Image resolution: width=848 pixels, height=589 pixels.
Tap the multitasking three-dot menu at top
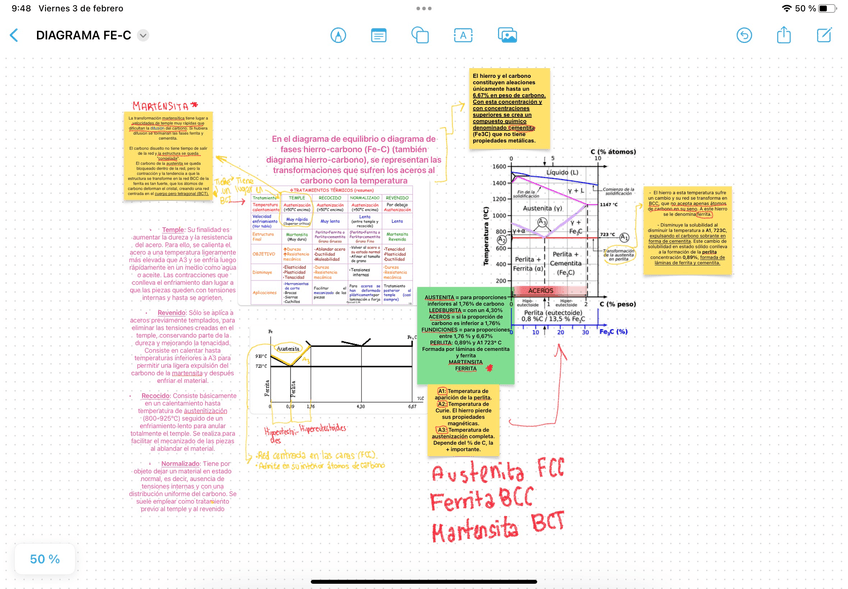[x=424, y=7]
